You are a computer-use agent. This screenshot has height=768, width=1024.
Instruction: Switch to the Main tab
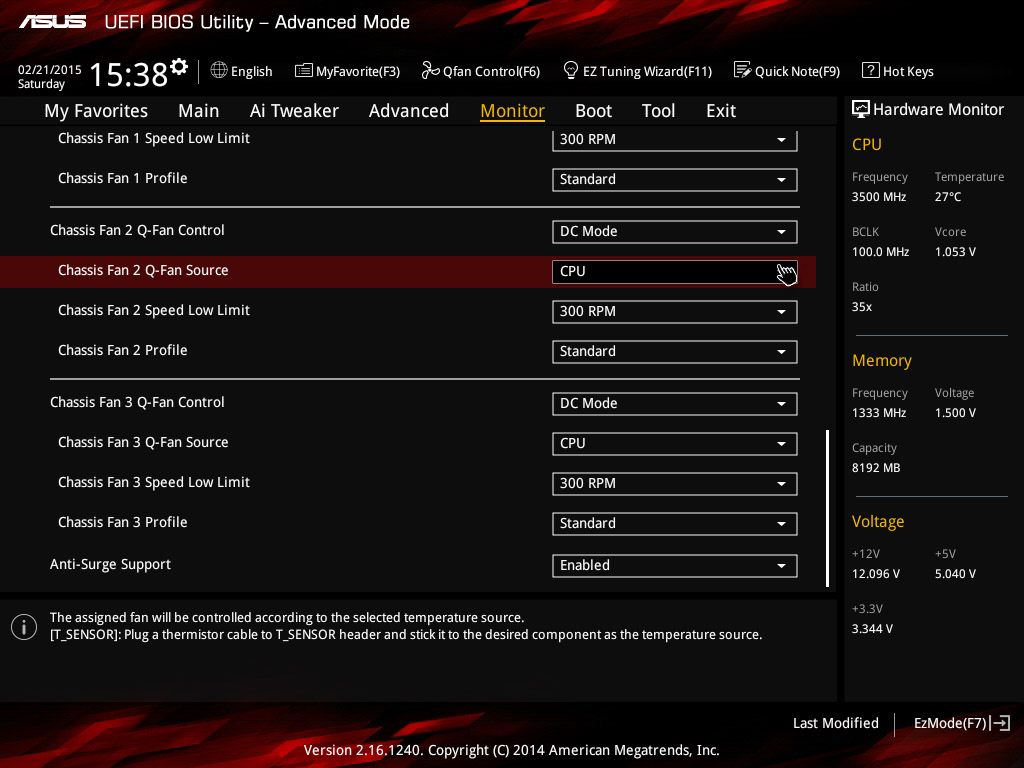pyautogui.click(x=199, y=111)
